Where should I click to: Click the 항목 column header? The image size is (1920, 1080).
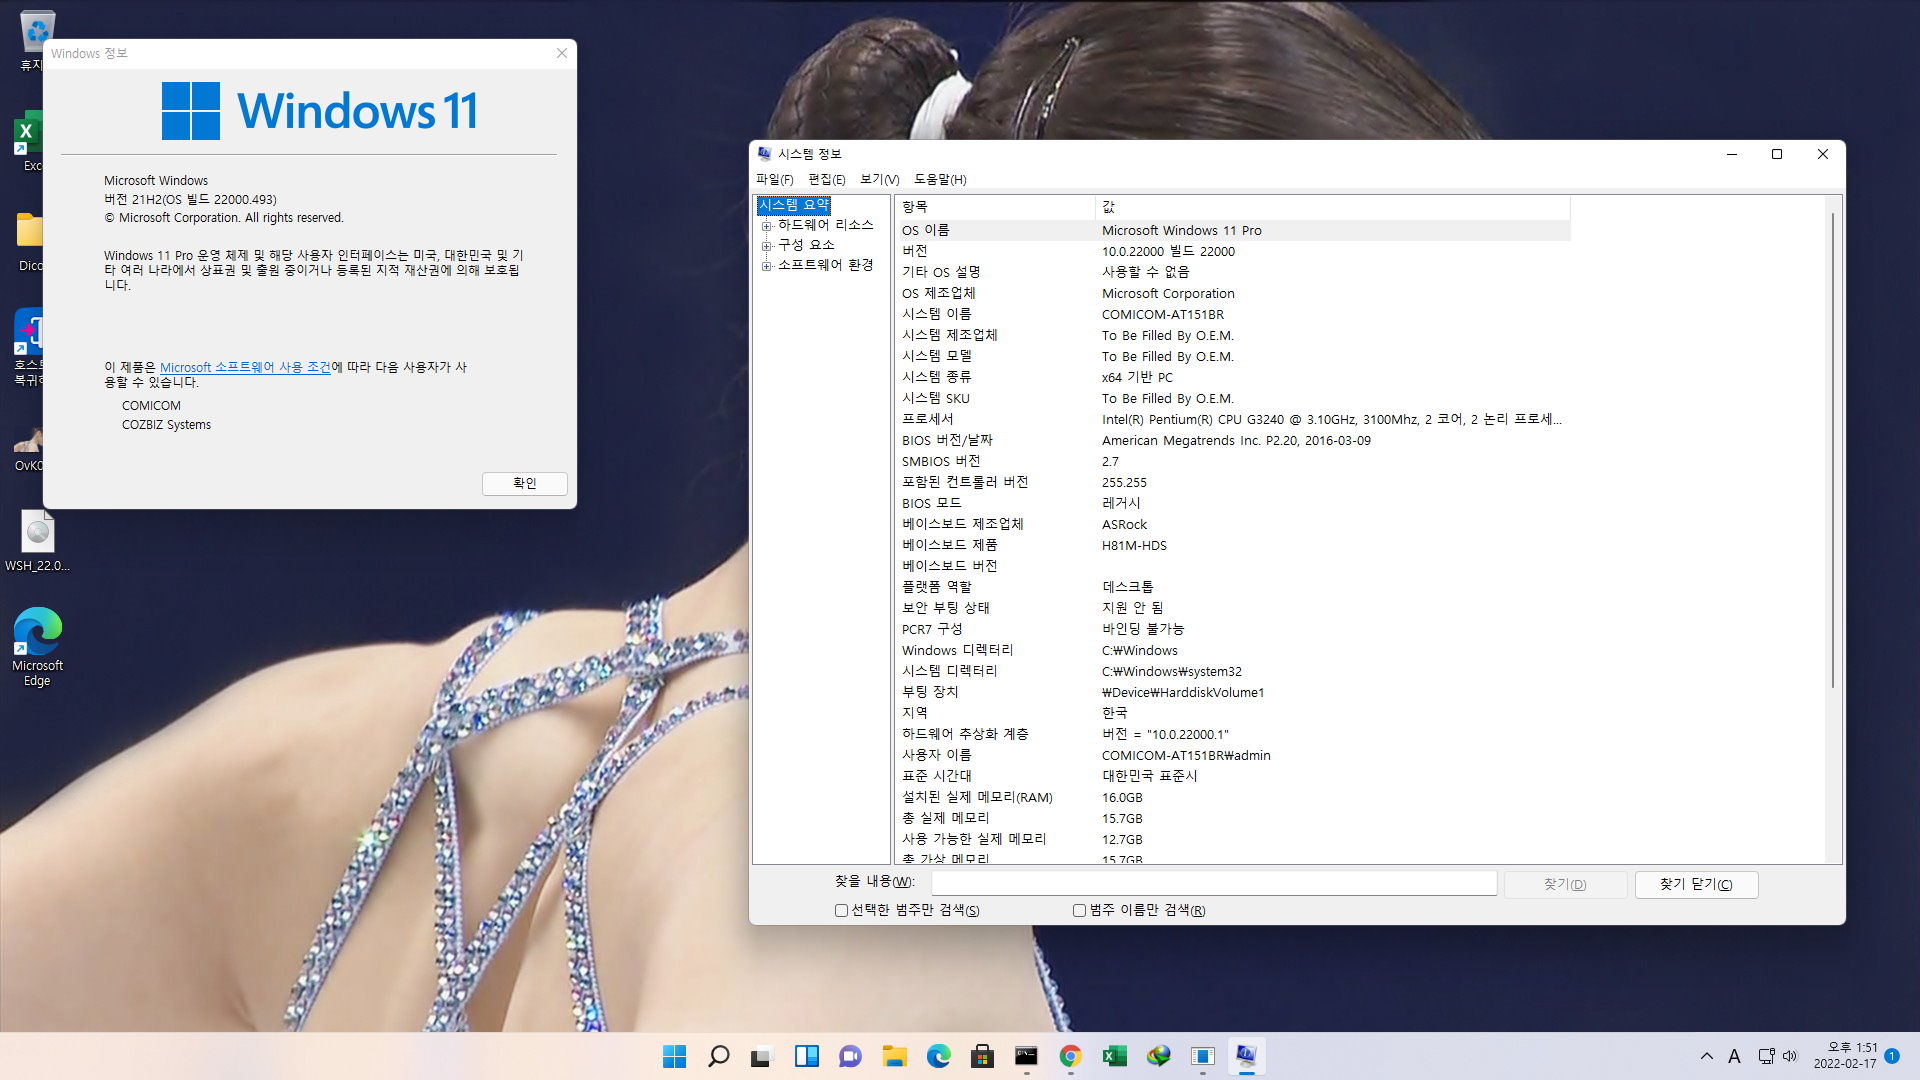(995, 207)
